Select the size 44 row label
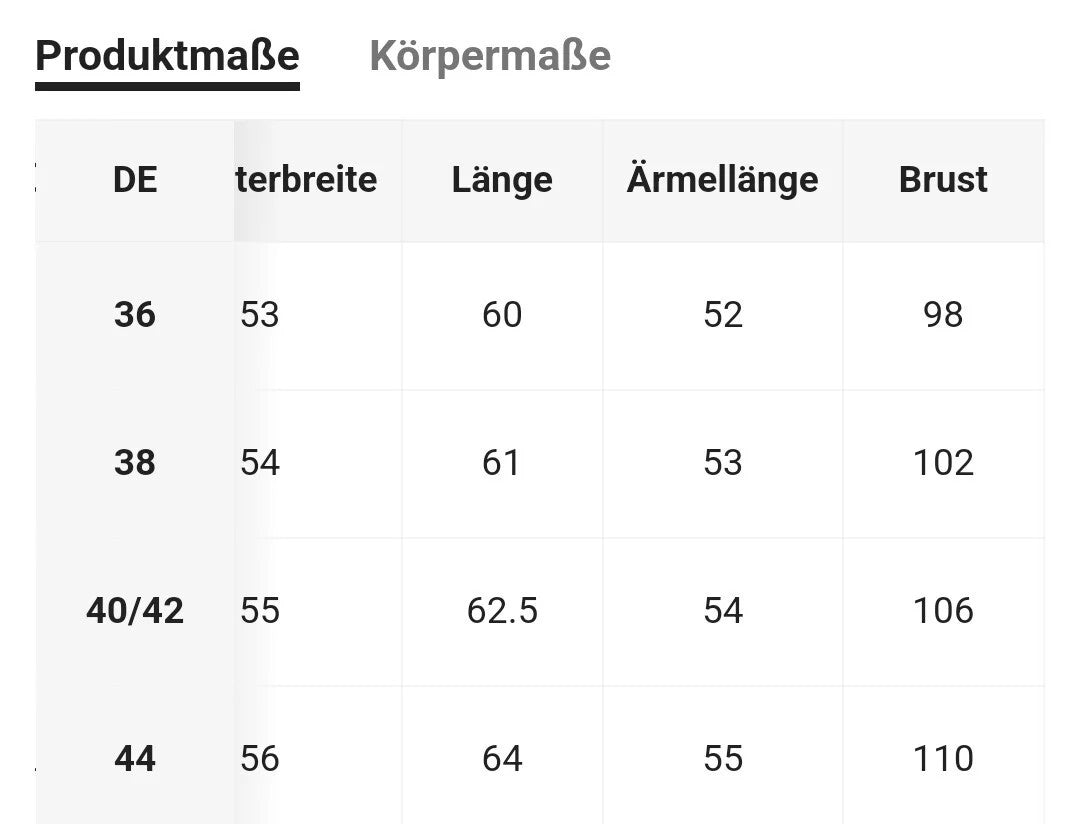Image resolution: width=1079 pixels, height=824 pixels. click(x=135, y=759)
